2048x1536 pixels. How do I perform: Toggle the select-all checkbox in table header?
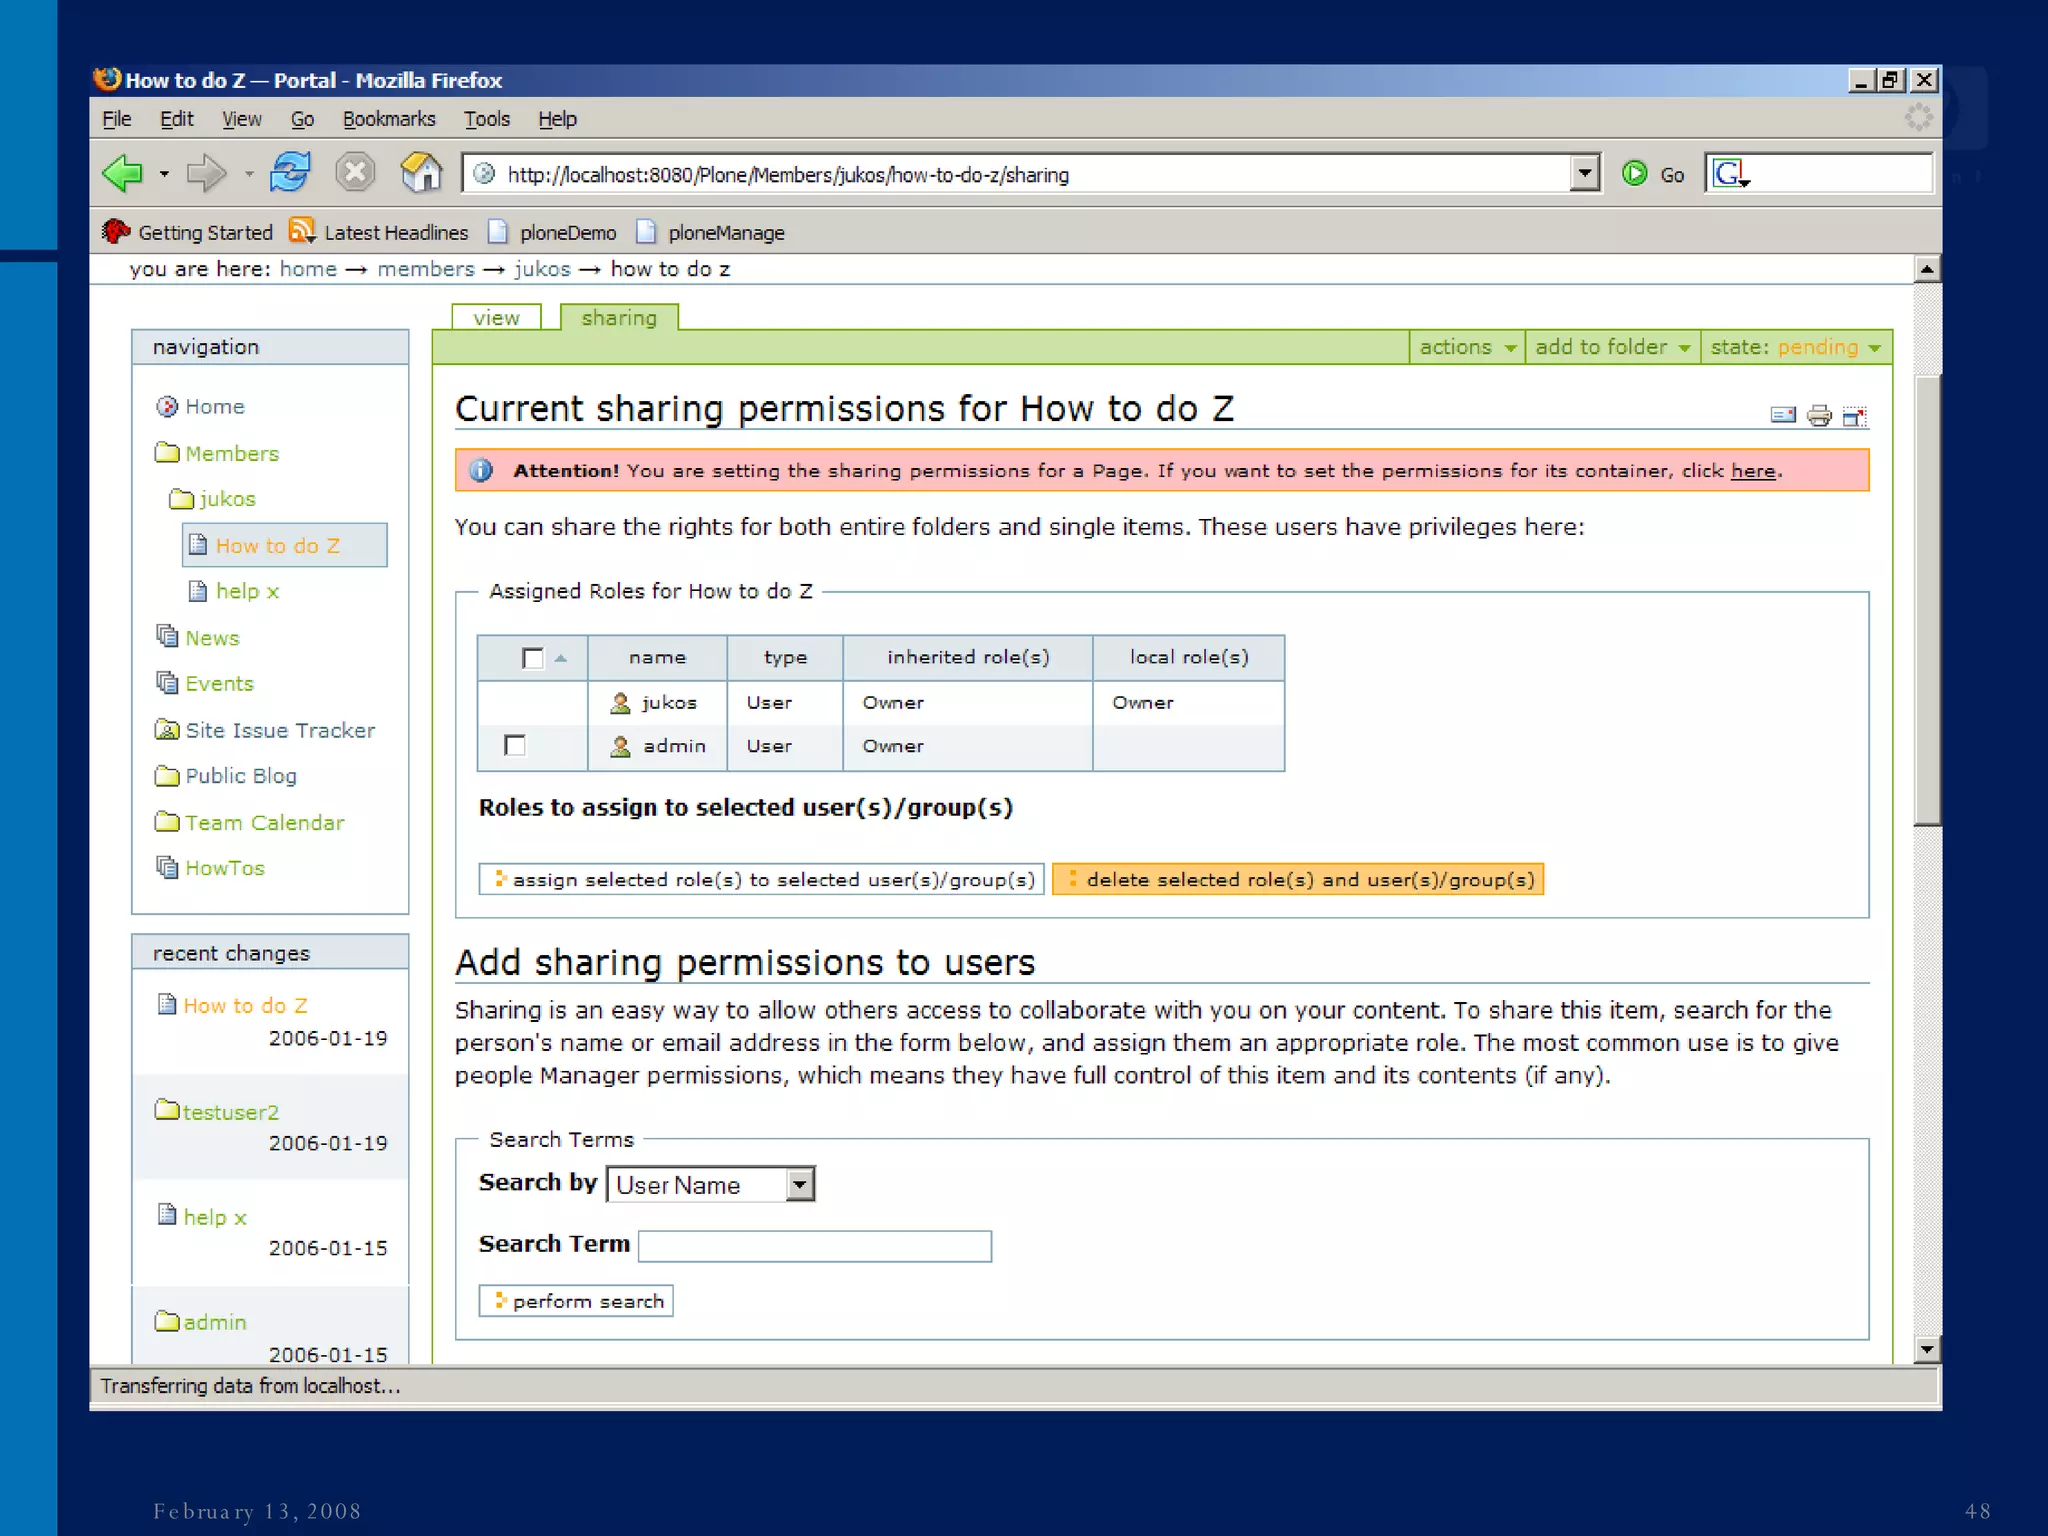pyautogui.click(x=533, y=658)
